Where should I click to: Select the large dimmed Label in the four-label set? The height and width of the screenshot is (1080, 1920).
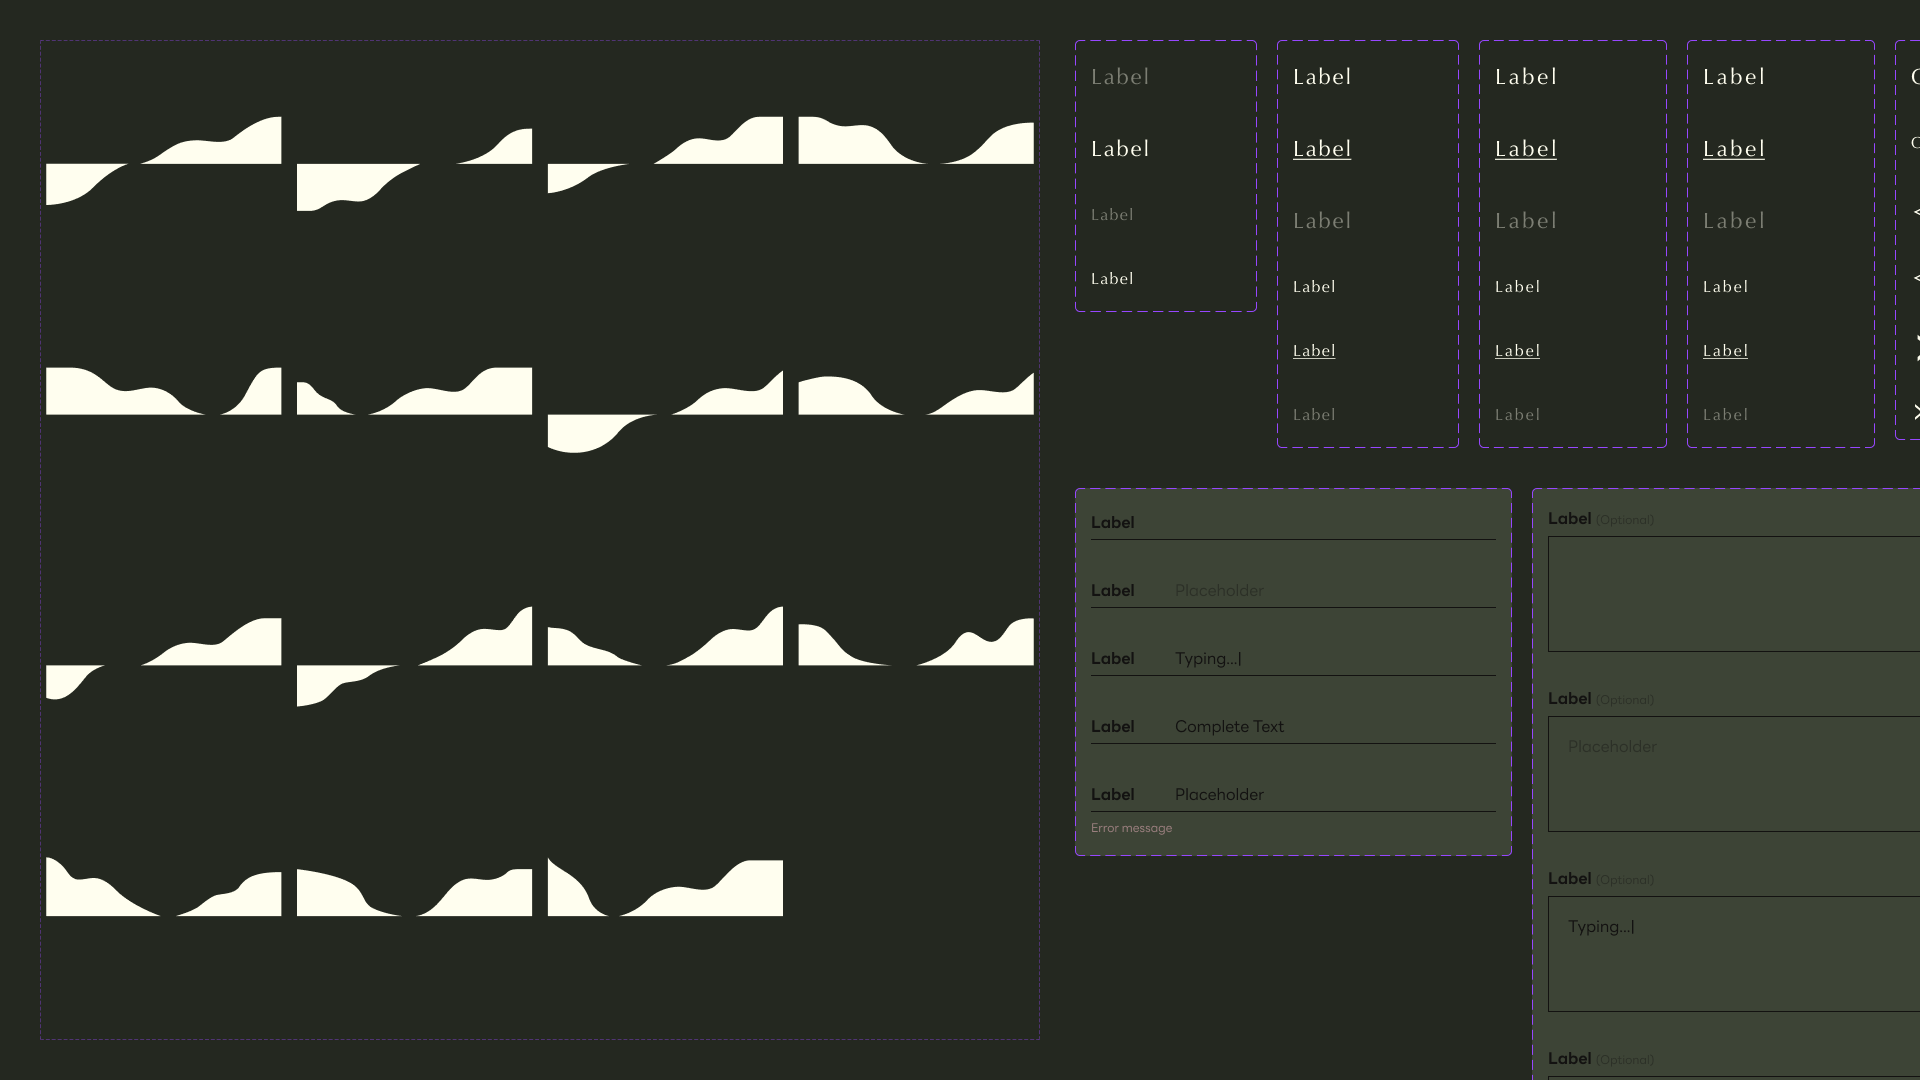tap(1120, 77)
